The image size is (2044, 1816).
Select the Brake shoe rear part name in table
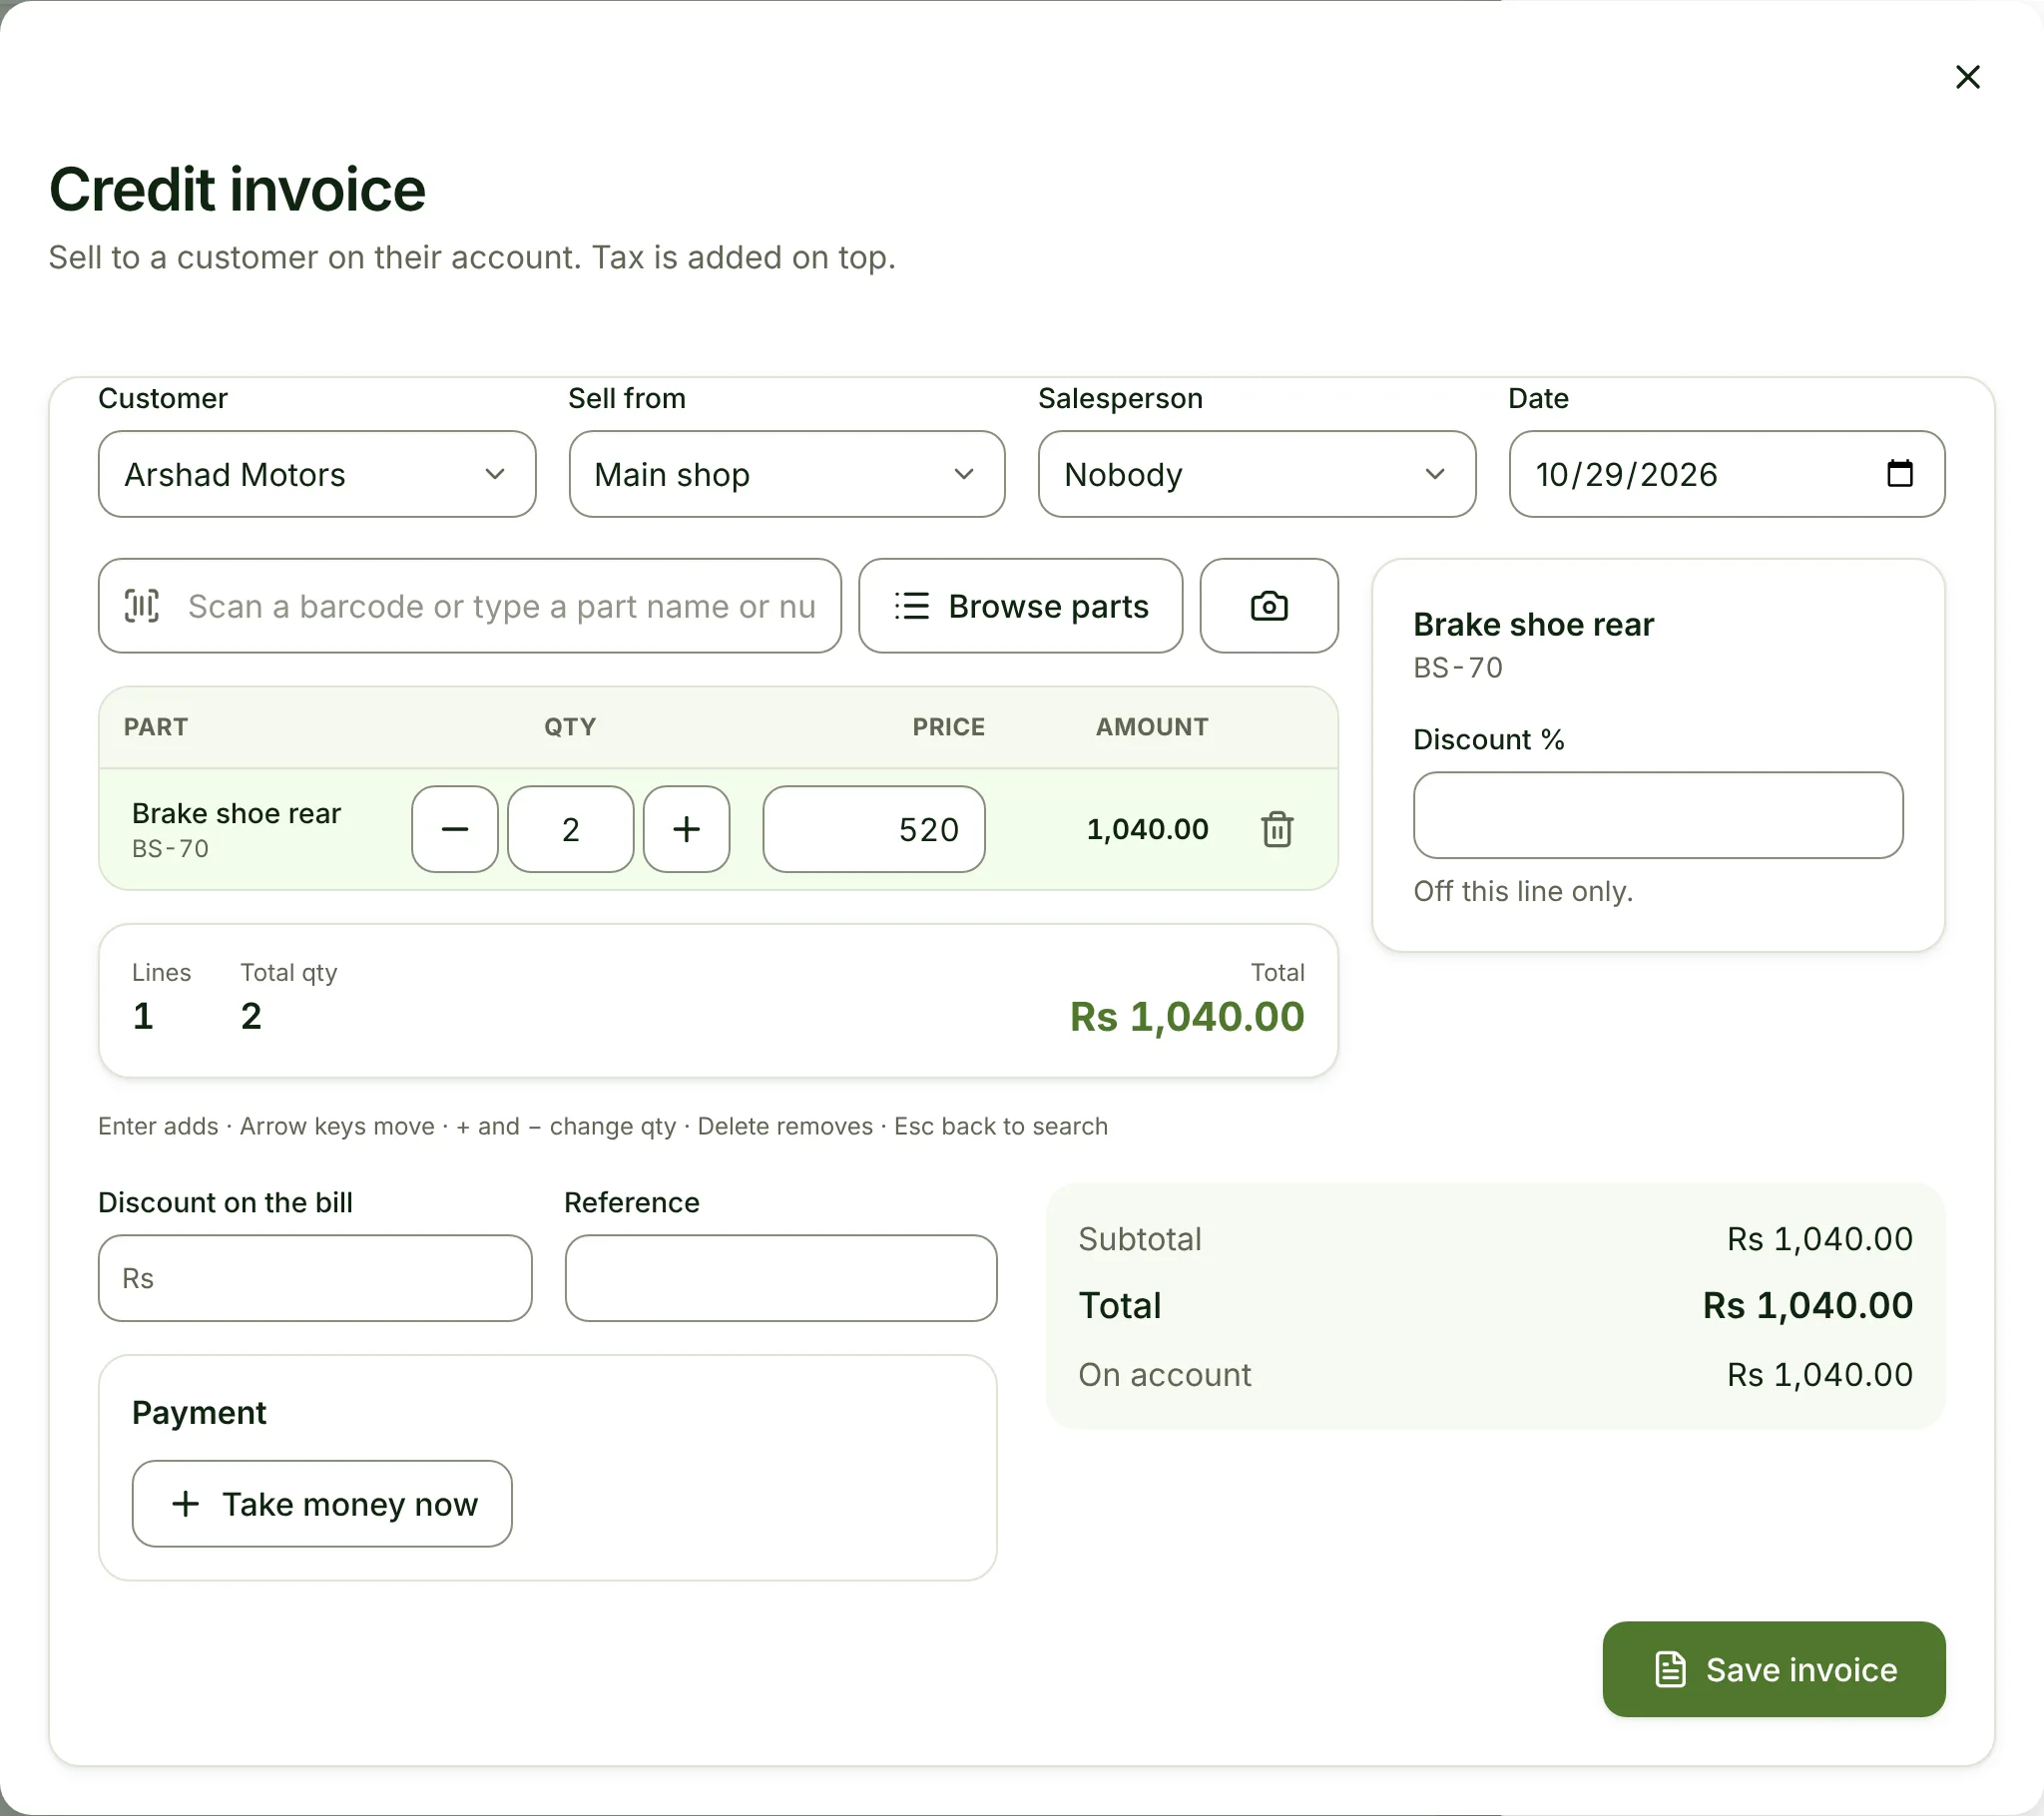pos(236,813)
